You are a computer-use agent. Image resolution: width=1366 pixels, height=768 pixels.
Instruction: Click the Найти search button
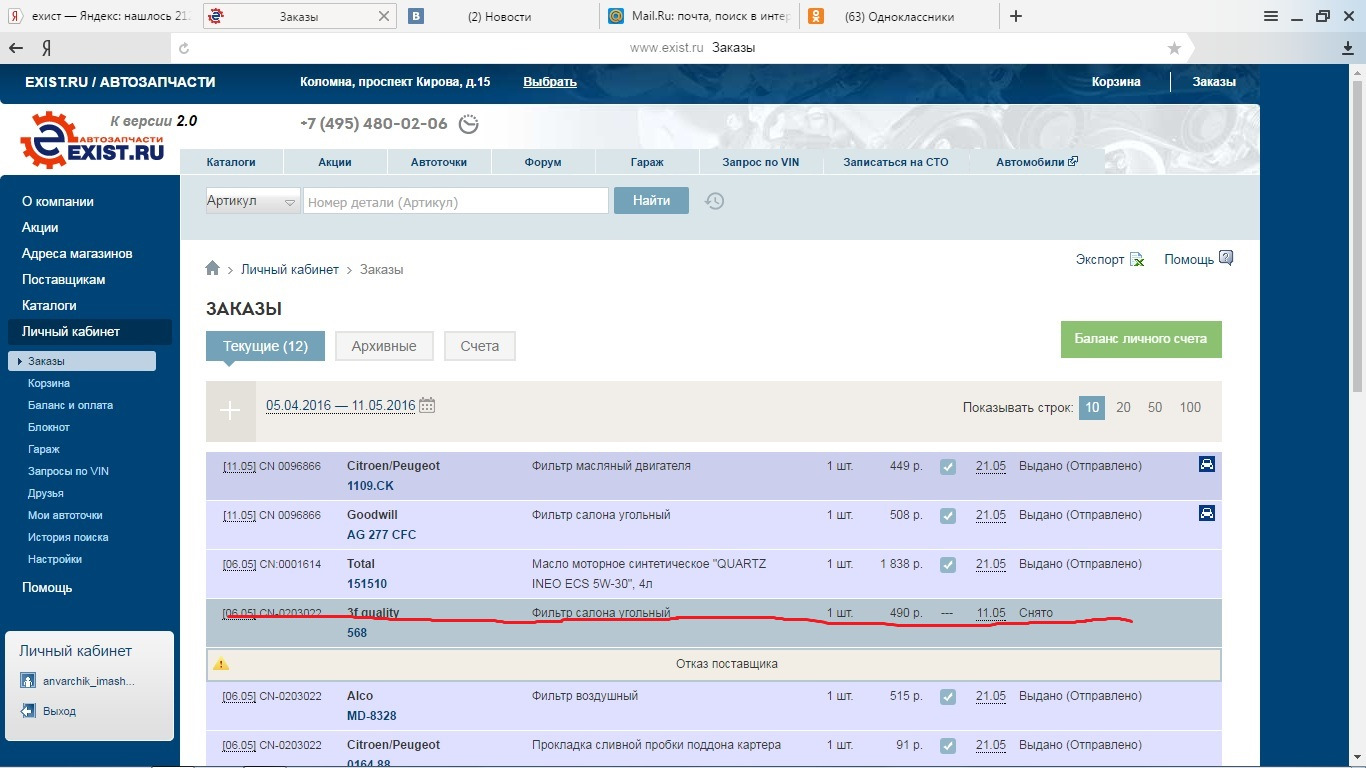point(651,200)
